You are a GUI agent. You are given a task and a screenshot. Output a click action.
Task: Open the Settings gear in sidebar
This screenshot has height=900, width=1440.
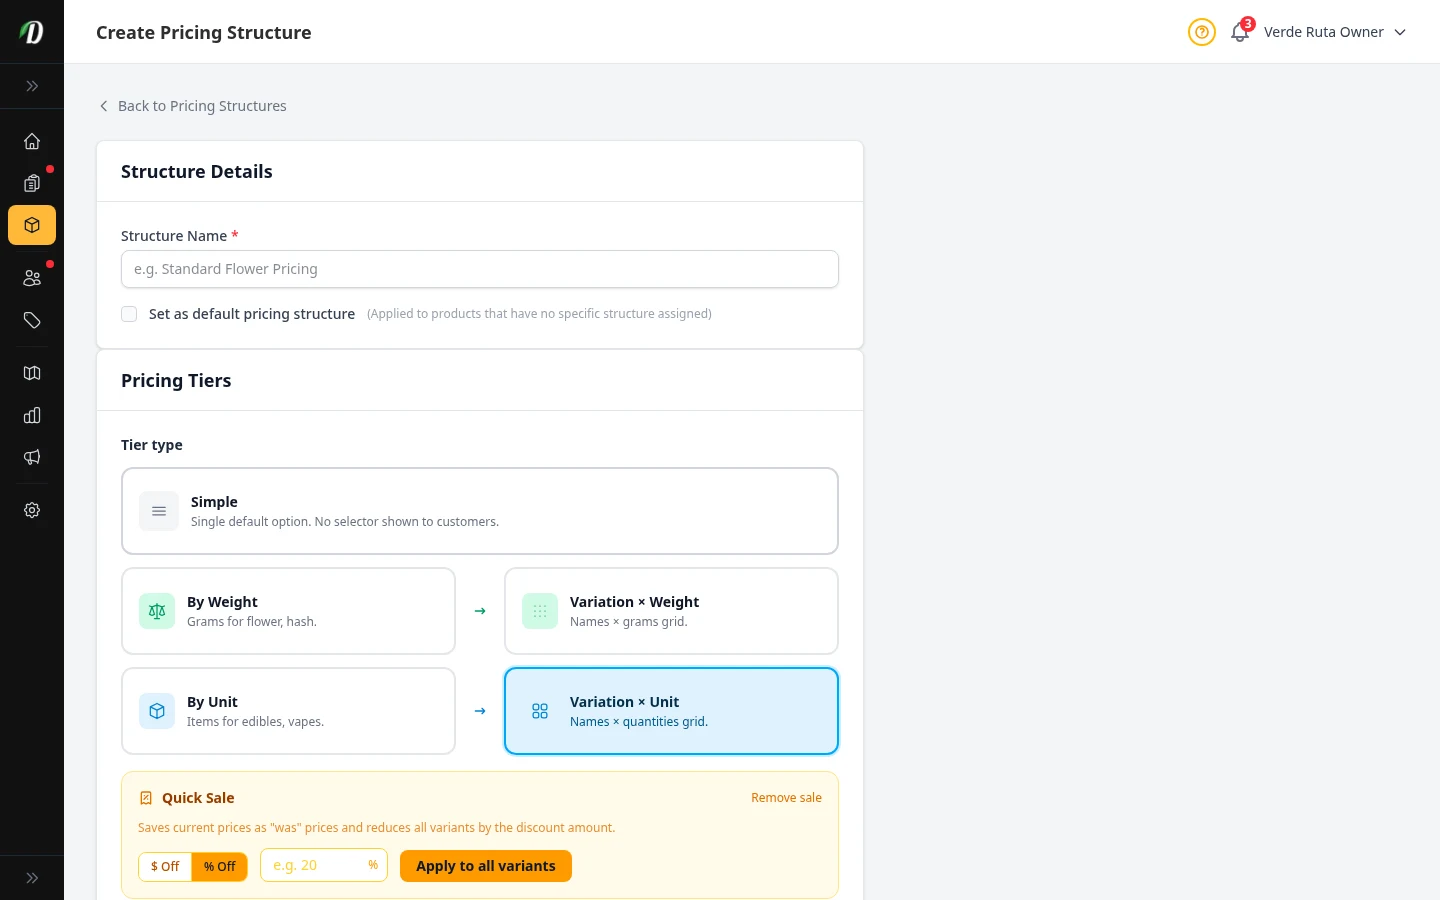32,510
